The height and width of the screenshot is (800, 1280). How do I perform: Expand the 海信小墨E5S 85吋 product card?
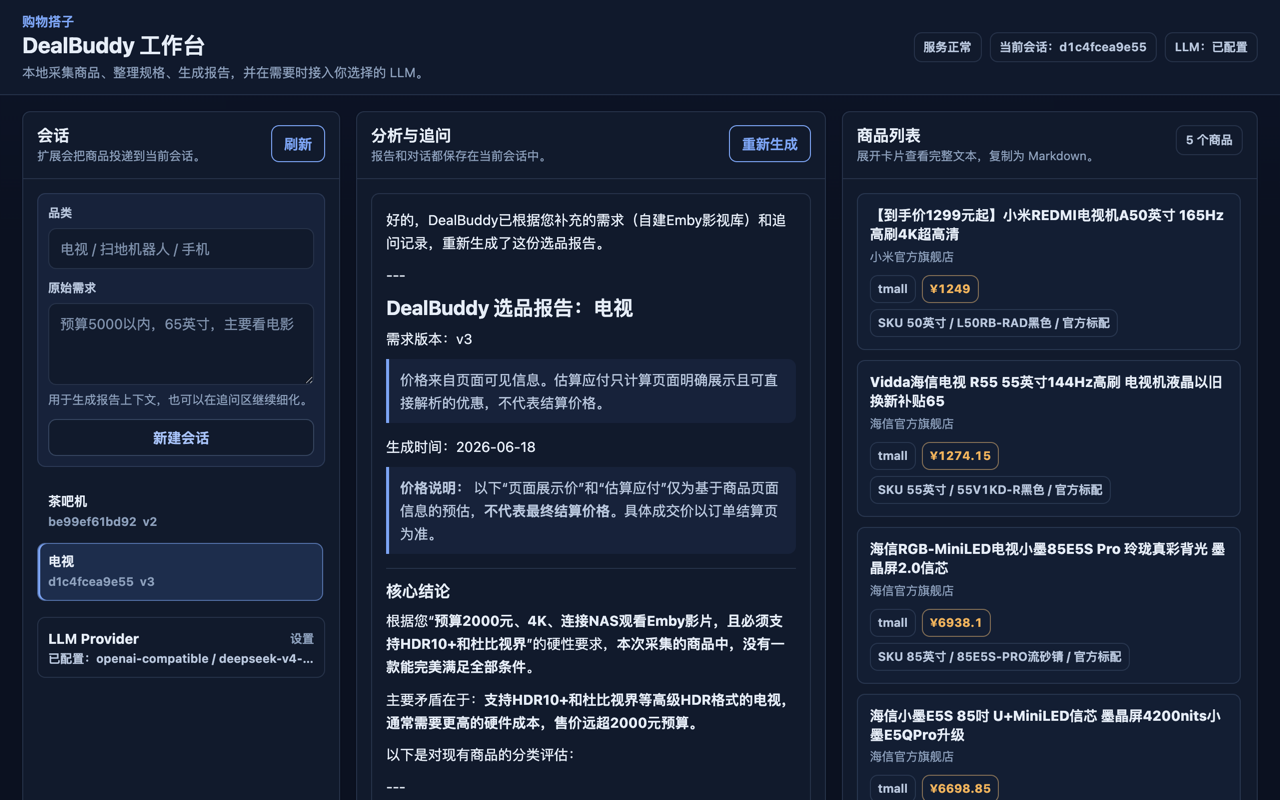pyautogui.click(x=1049, y=747)
